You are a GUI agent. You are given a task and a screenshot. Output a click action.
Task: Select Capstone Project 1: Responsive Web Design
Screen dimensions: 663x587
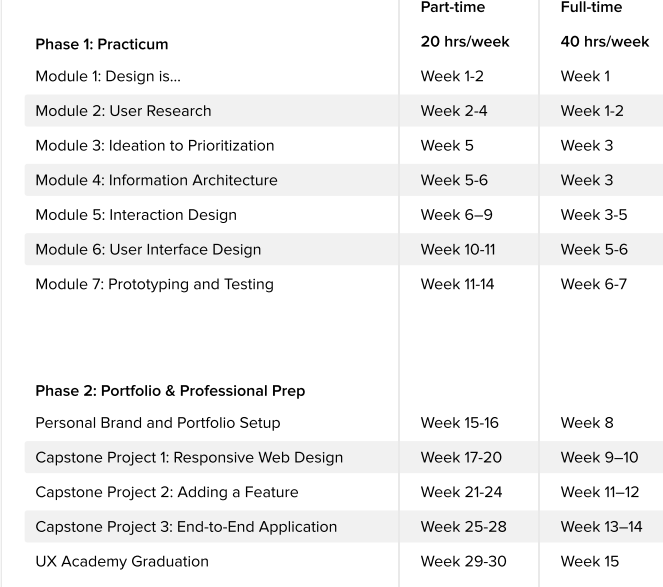189,458
